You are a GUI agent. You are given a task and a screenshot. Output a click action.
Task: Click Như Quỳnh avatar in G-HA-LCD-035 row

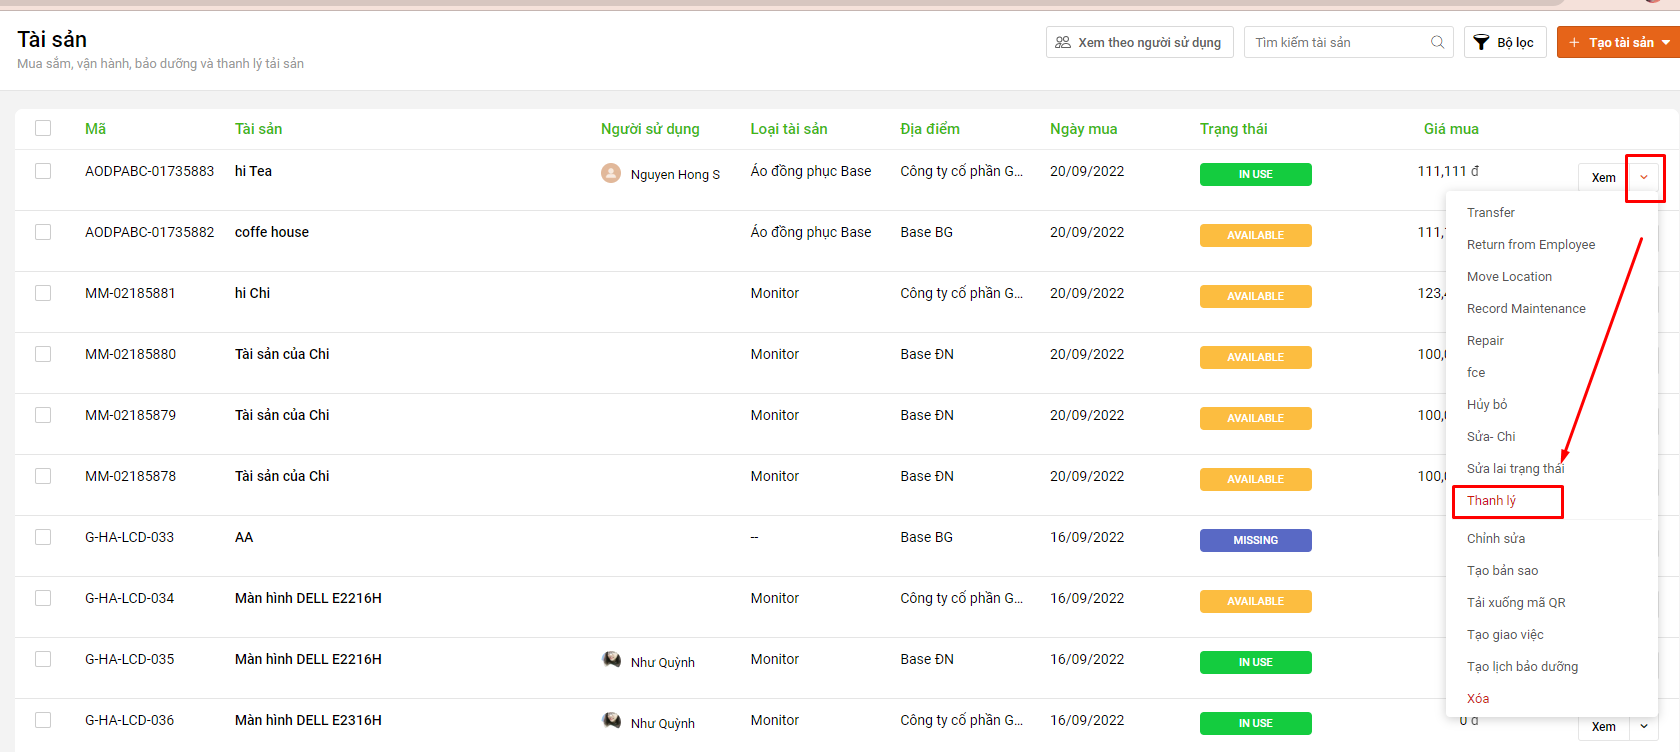coord(611,660)
